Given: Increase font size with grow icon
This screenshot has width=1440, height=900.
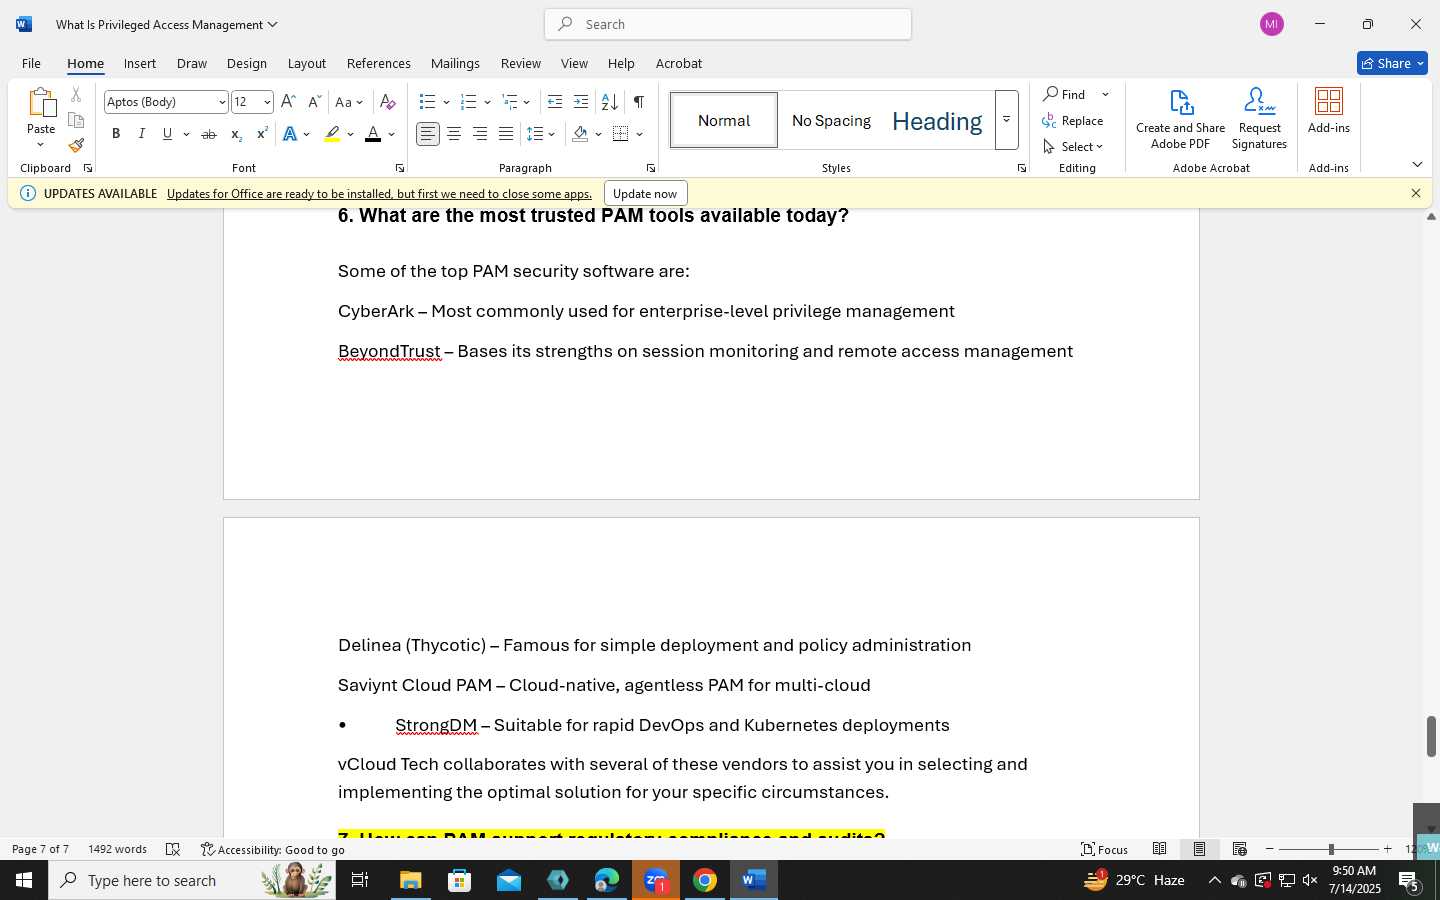Looking at the screenshot, I should [288, 102].
